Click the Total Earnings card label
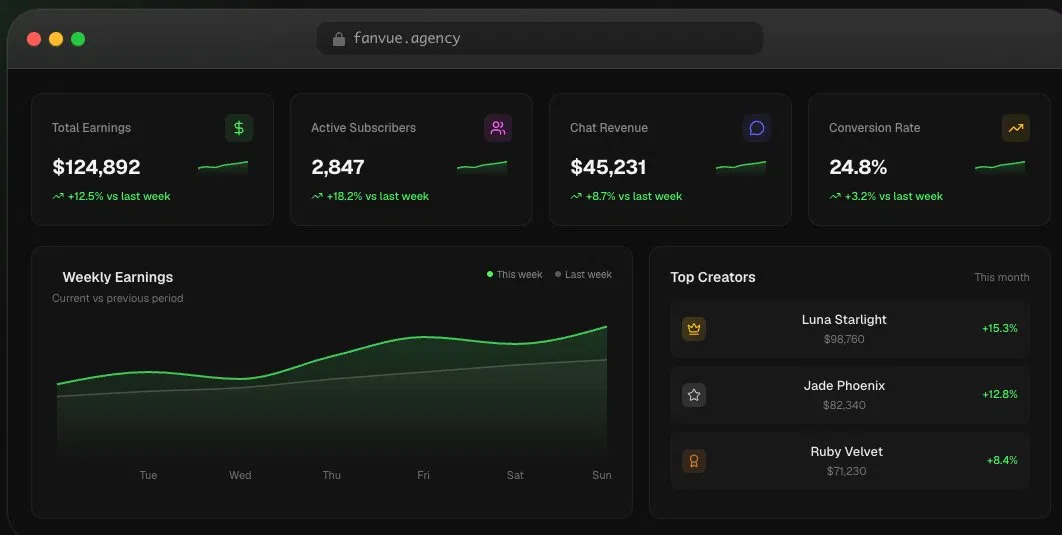Image resolution: width=1062 pixels, height=535 pixels. [x=91, y=127]
